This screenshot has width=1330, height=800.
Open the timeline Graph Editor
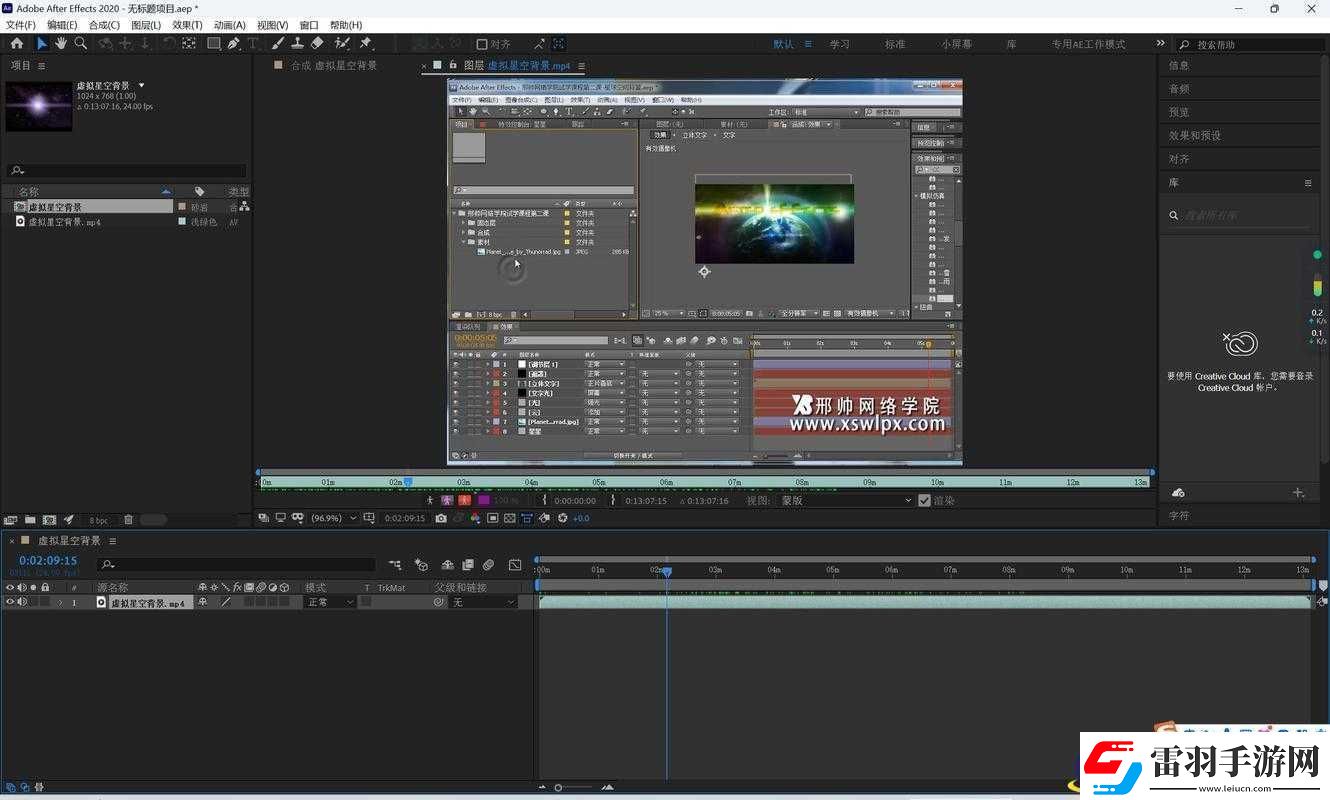point(515,565)
